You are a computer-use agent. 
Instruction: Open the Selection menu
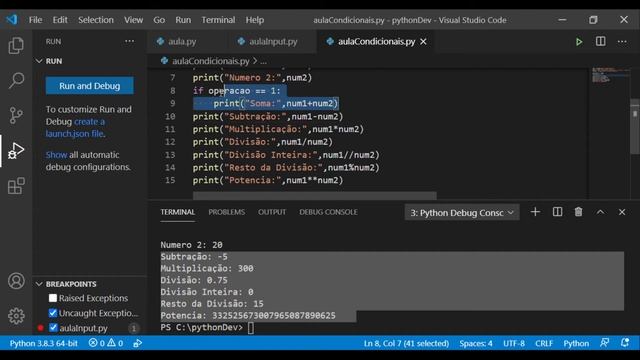click(x=96, y=20)
